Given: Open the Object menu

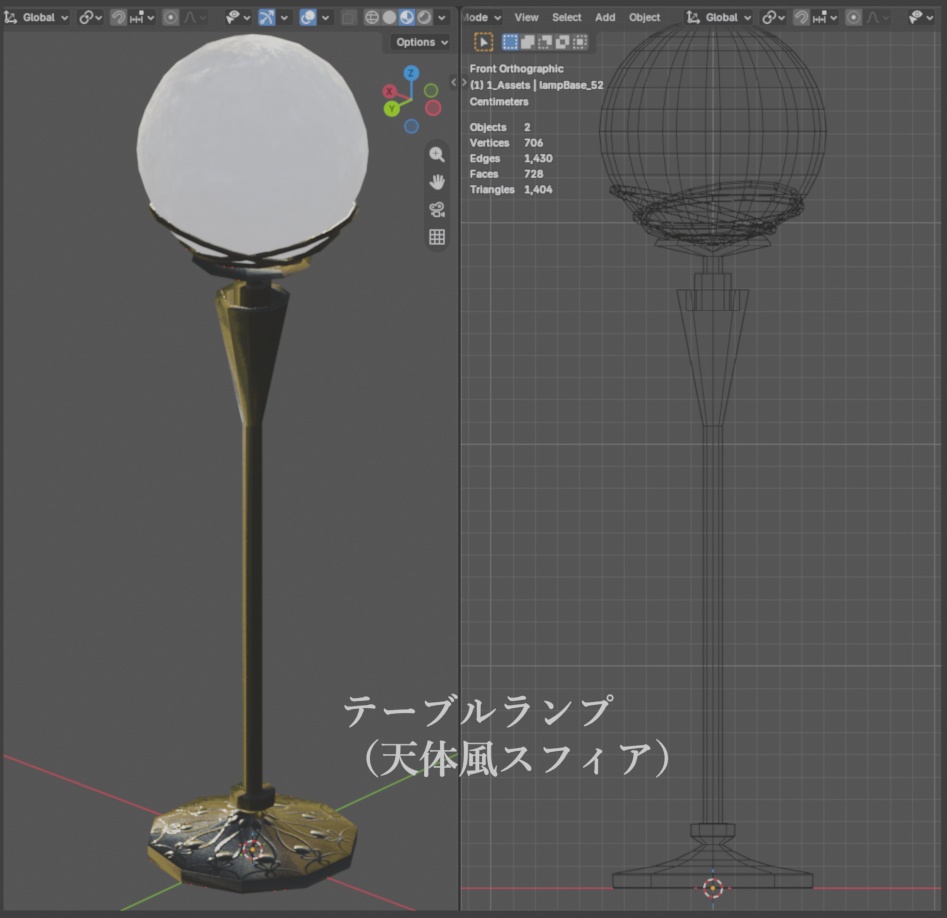Looking at the screenshot, I should click(x=644, y=18).
